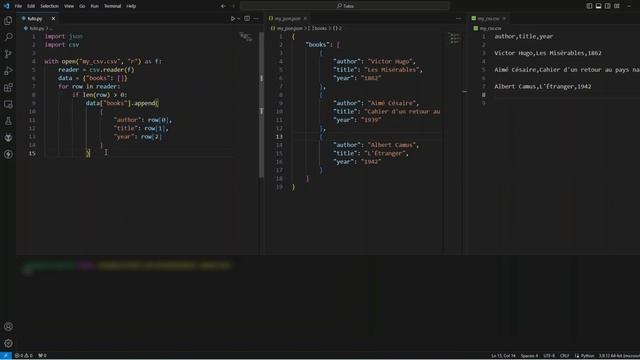Image resolution: width=640 pixels, height=360 pixels.
Task: Open the File menu
Action: pyautogui.click(x=18, y=6)
